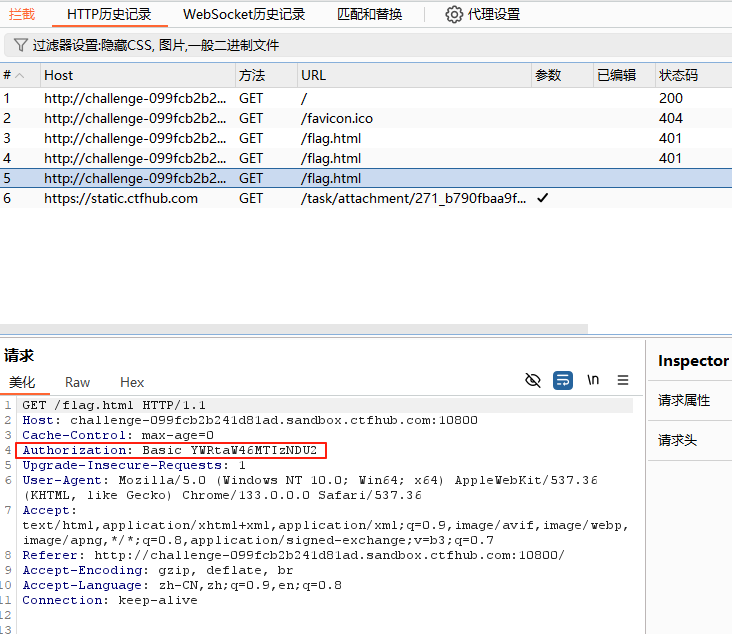Select request row 4 for /flag.html
Image resolution: width=732 pixels, height=634 pixels.
[366, 159]
